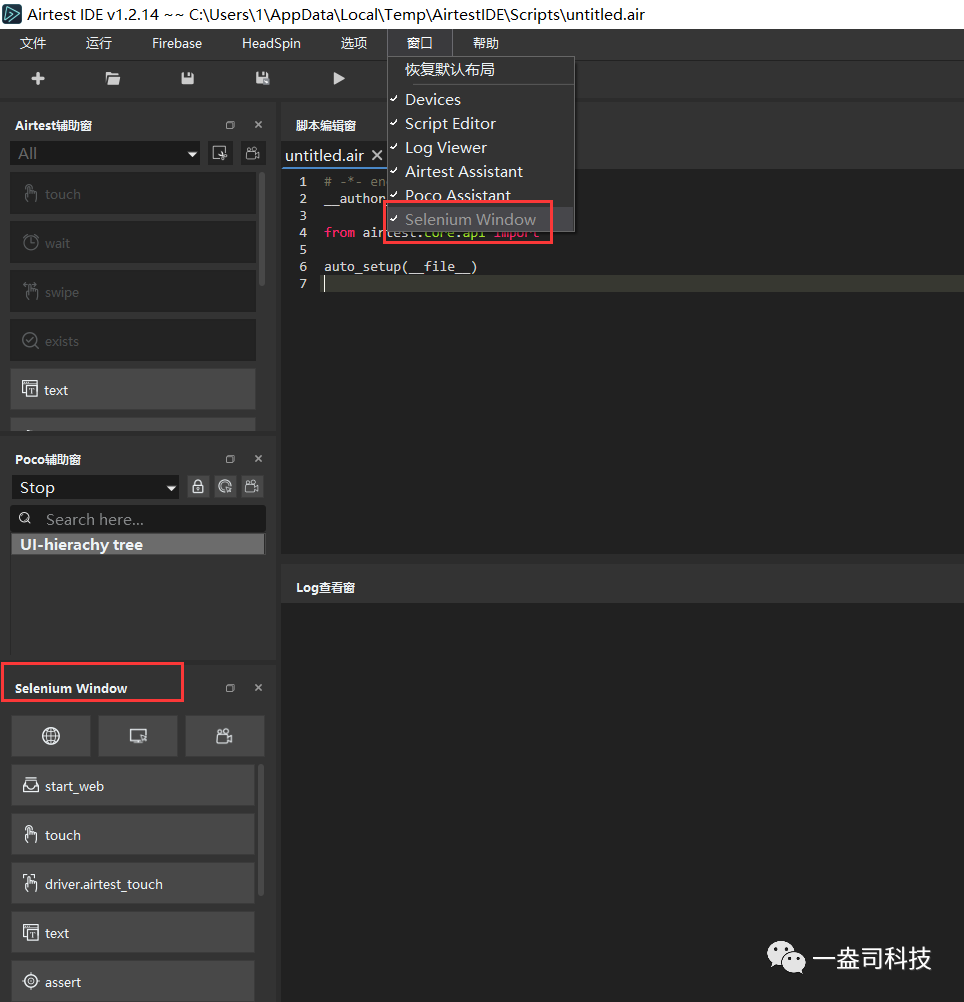Click the auto_setup(__file__) code line

[x=401, y=266]
